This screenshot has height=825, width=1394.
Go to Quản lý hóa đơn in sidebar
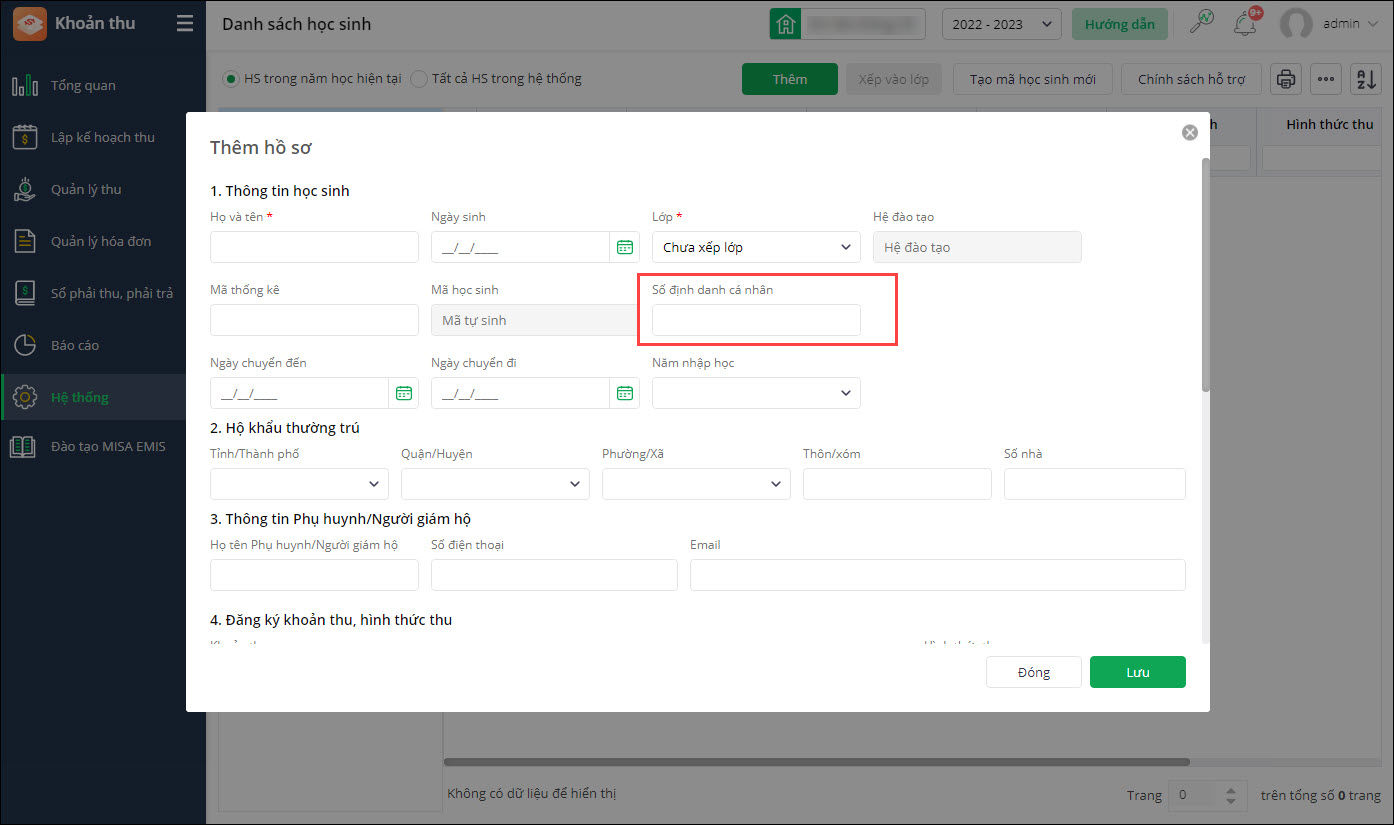(101, 241)
